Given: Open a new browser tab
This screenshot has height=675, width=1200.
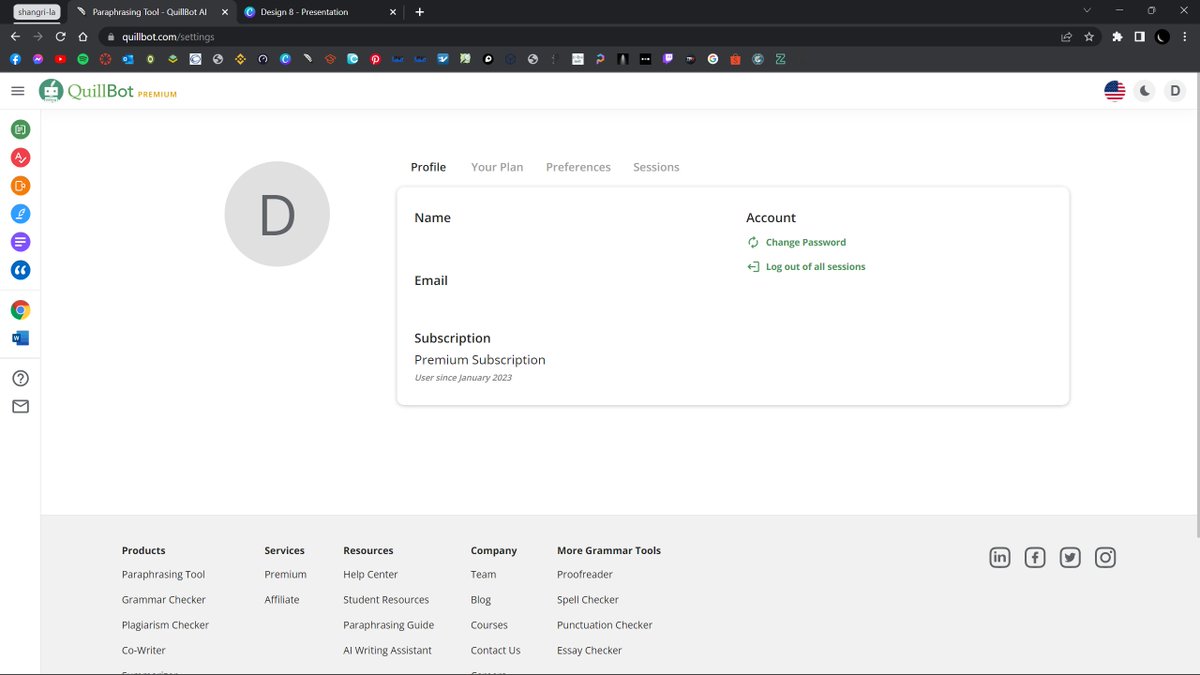Looking at the screenshot, I should (419, 12).
